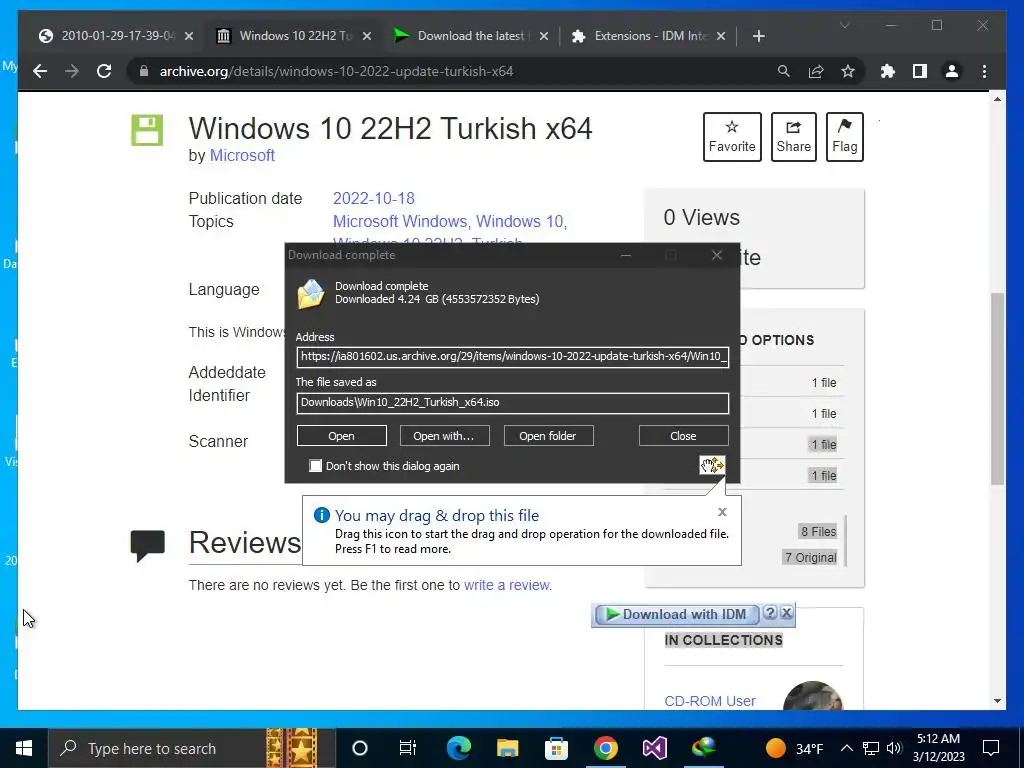
Task: Open the volume control in system tray
Action: [x=895, y=748]
